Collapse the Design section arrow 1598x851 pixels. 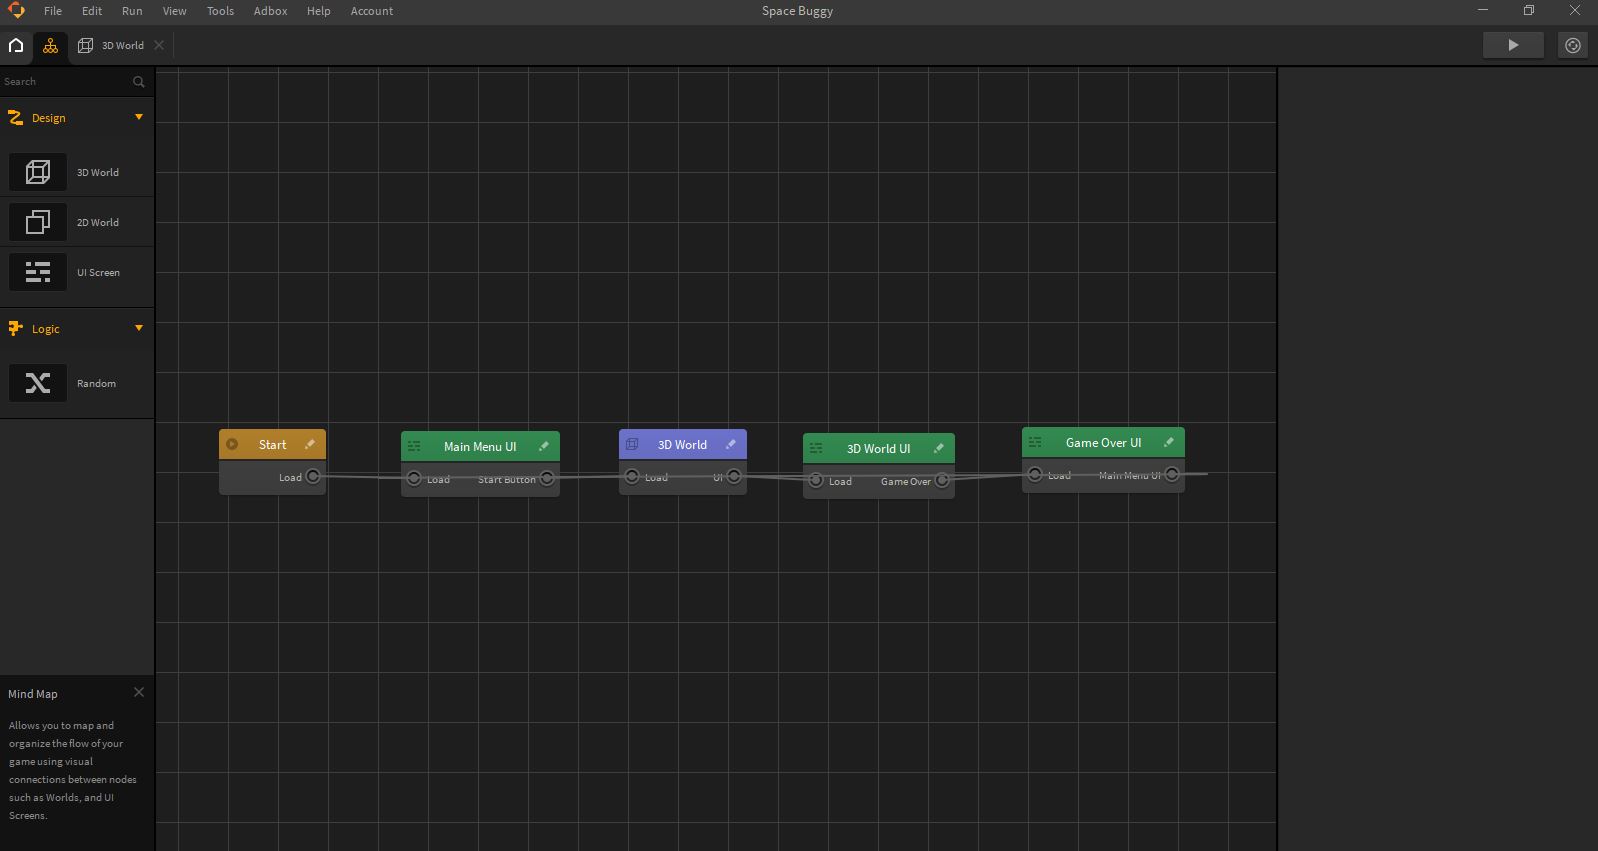click(x=139, y=117)
